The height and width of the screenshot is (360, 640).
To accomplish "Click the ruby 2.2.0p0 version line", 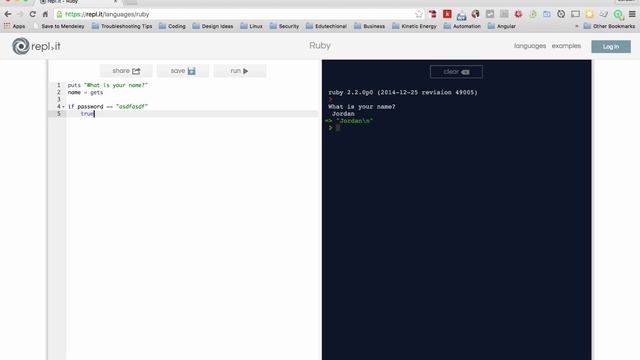I will point(403,93).
